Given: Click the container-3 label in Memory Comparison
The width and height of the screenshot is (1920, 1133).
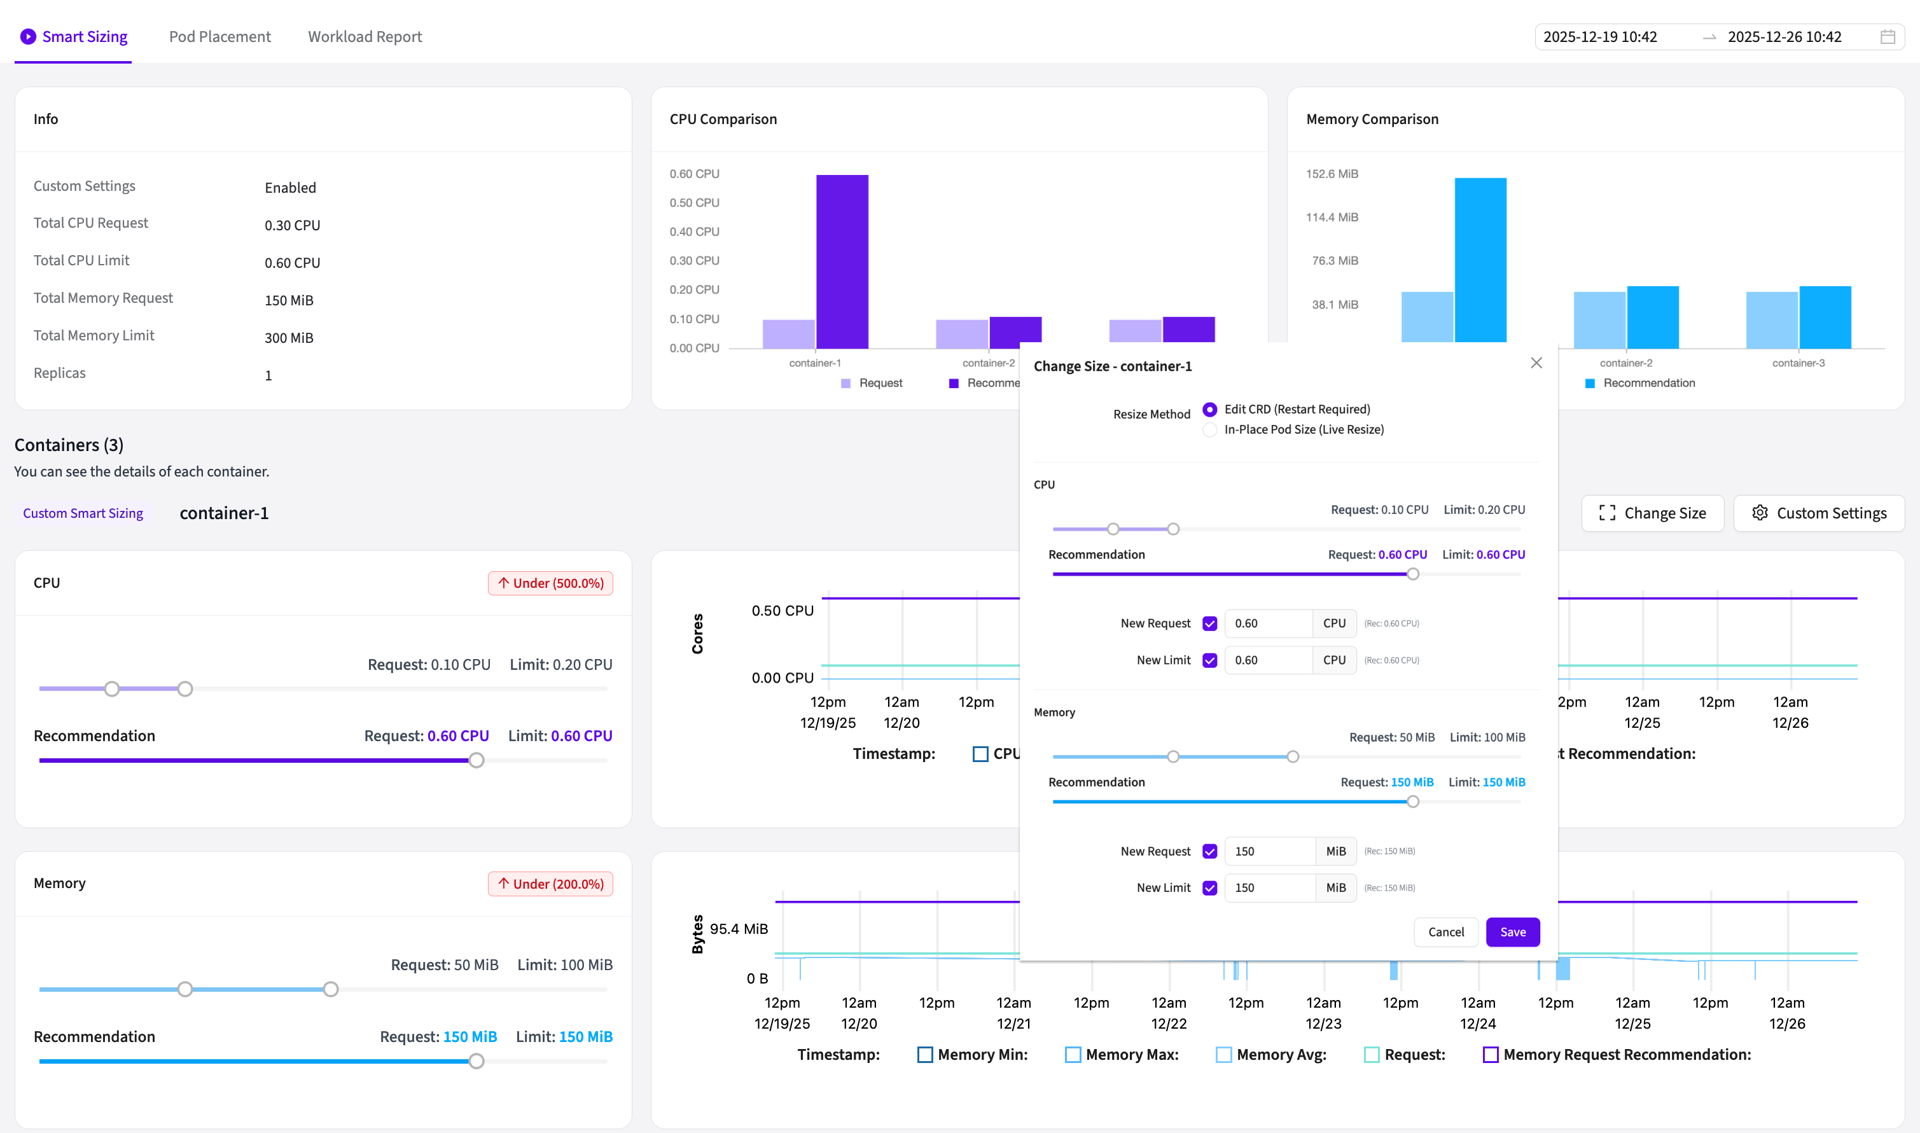Looking at the screenshot, I should click(1798, 363).
